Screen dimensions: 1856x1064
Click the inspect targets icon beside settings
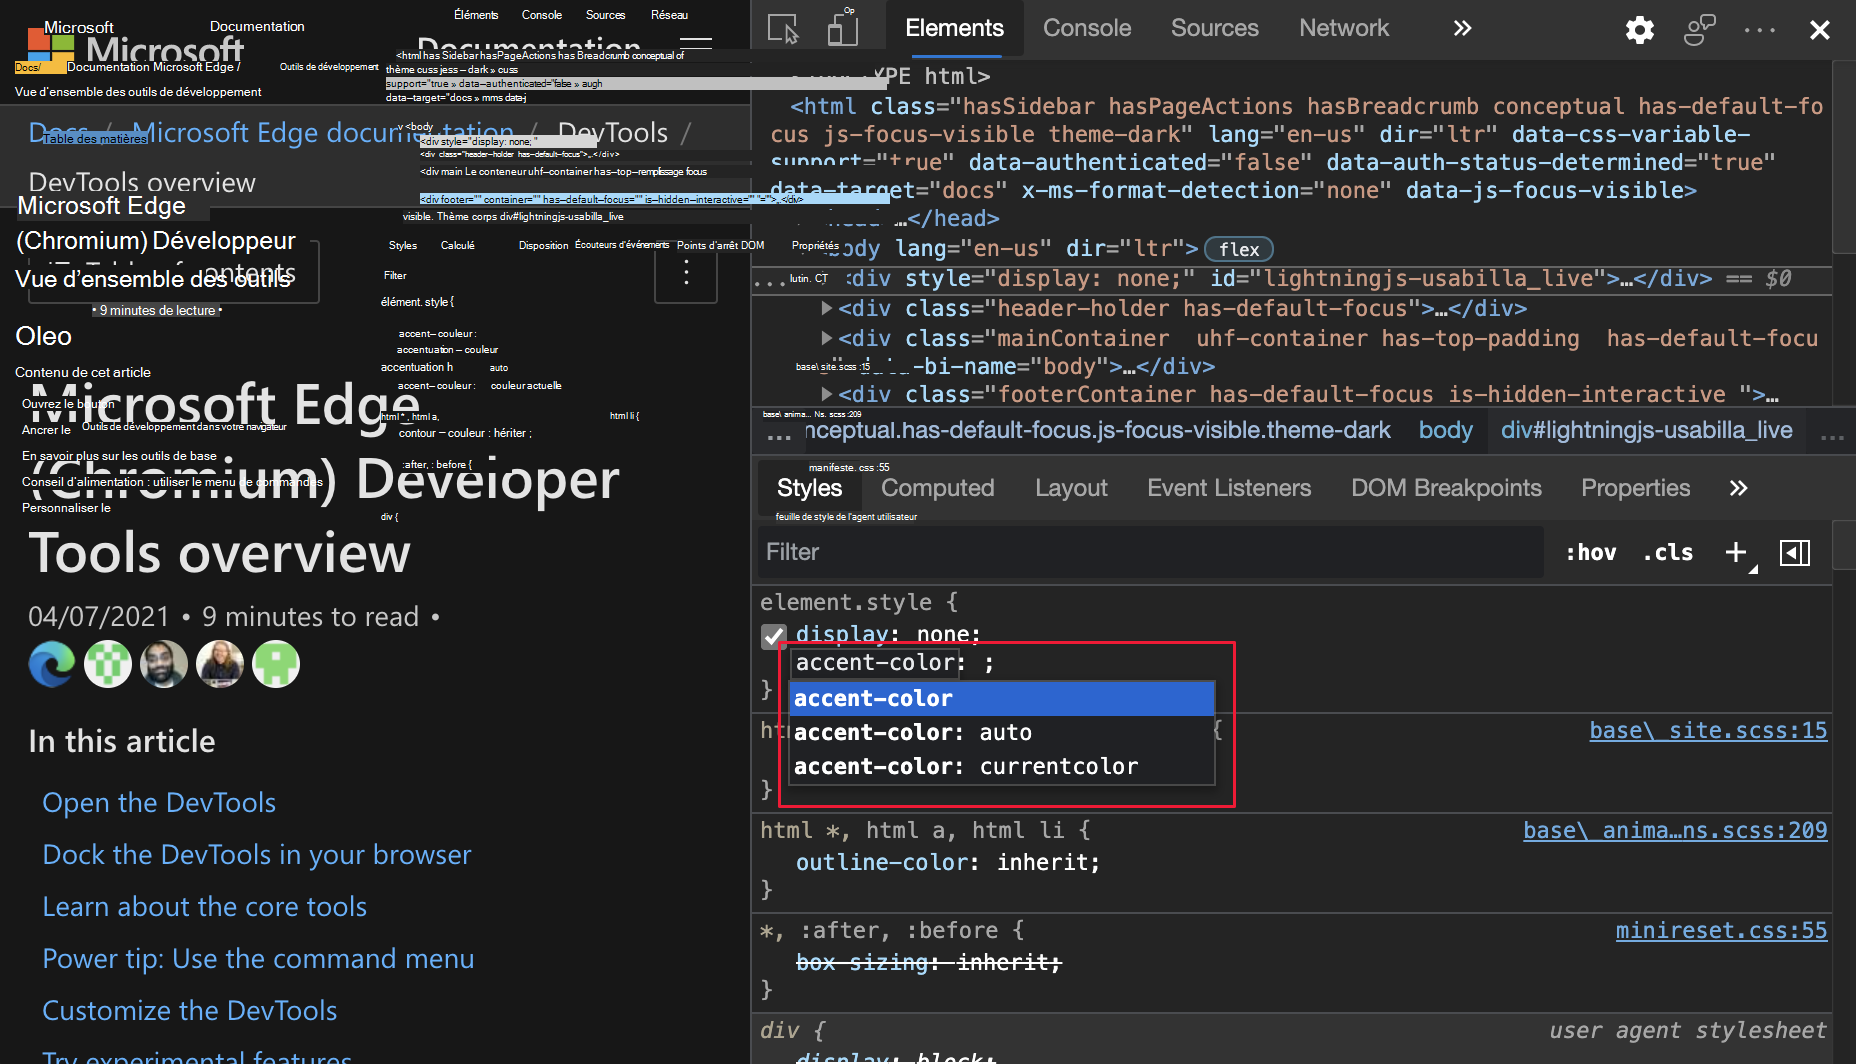1698,30
